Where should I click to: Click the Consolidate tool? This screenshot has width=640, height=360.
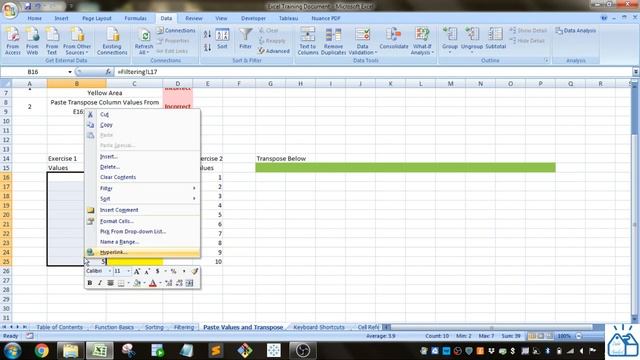(393, 39)
